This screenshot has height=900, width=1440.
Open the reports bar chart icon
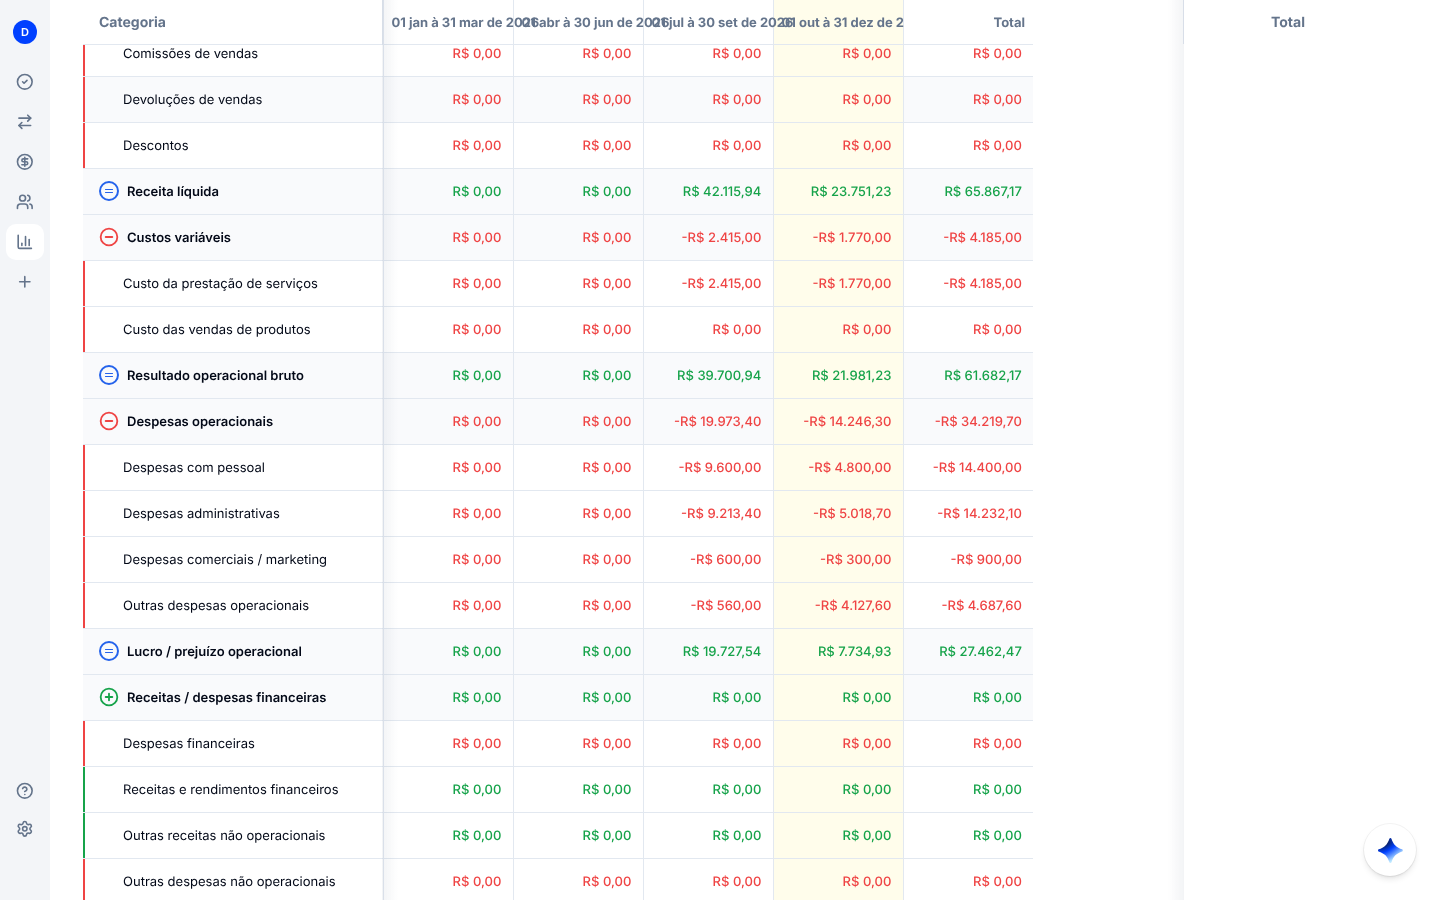(x=25, y=242)
